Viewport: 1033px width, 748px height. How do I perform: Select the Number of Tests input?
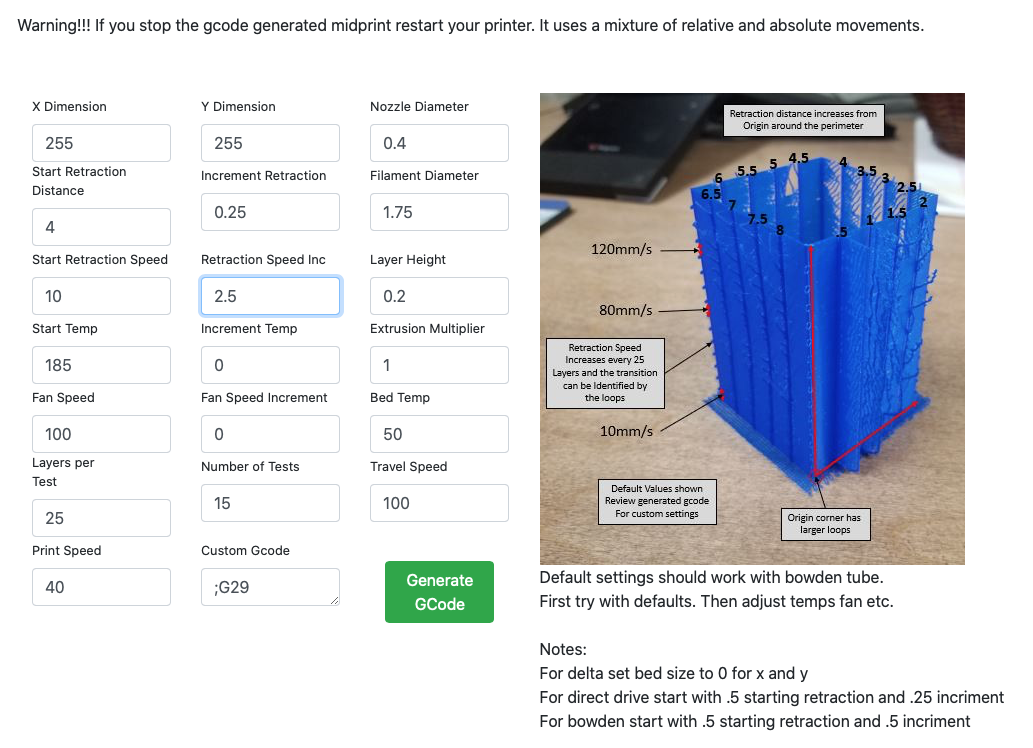click(270, 503)
